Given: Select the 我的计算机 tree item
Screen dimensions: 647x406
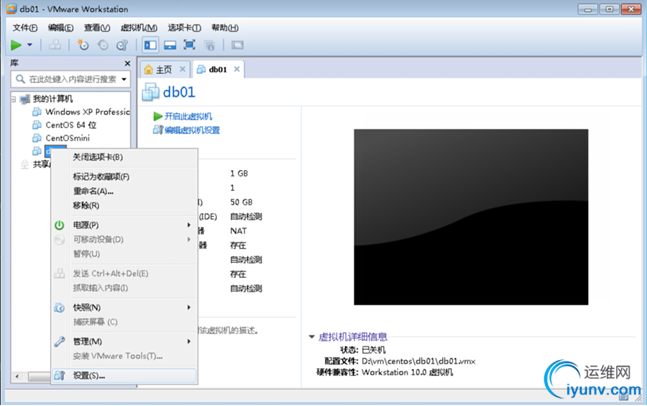Looking at the screenshot, I should pos(52,99).
